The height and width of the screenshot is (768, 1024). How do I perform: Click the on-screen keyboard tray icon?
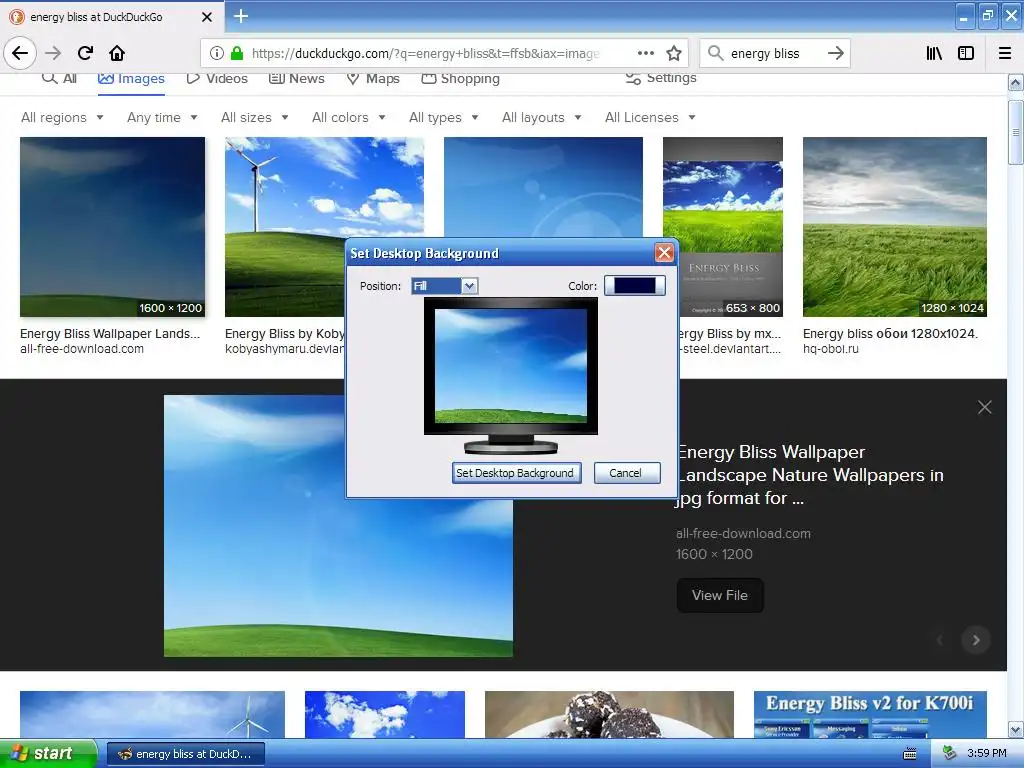click(910, 754)
